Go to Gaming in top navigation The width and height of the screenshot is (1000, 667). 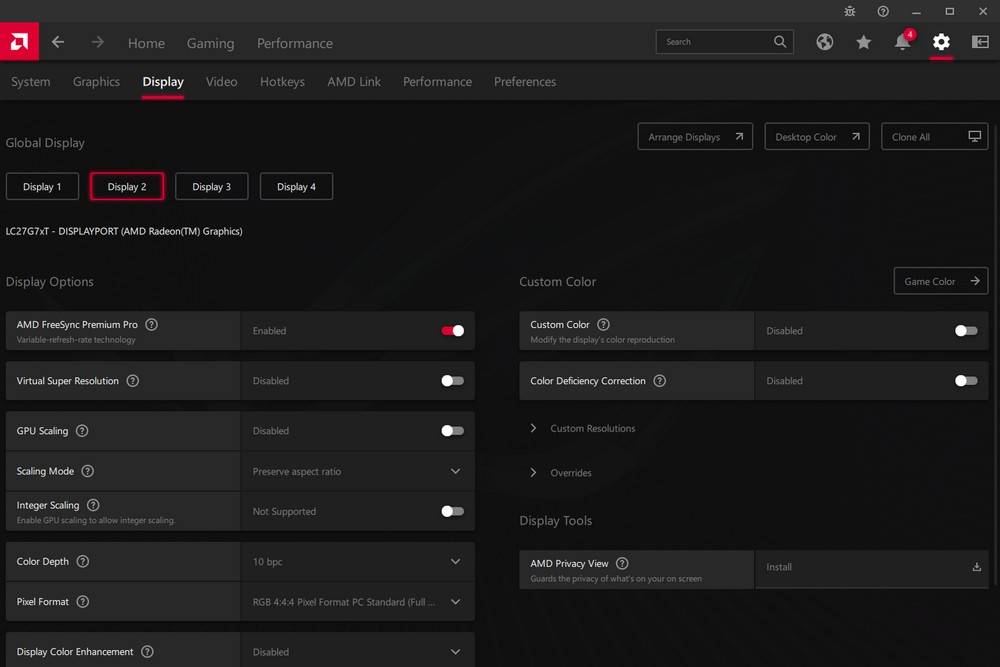210,43
